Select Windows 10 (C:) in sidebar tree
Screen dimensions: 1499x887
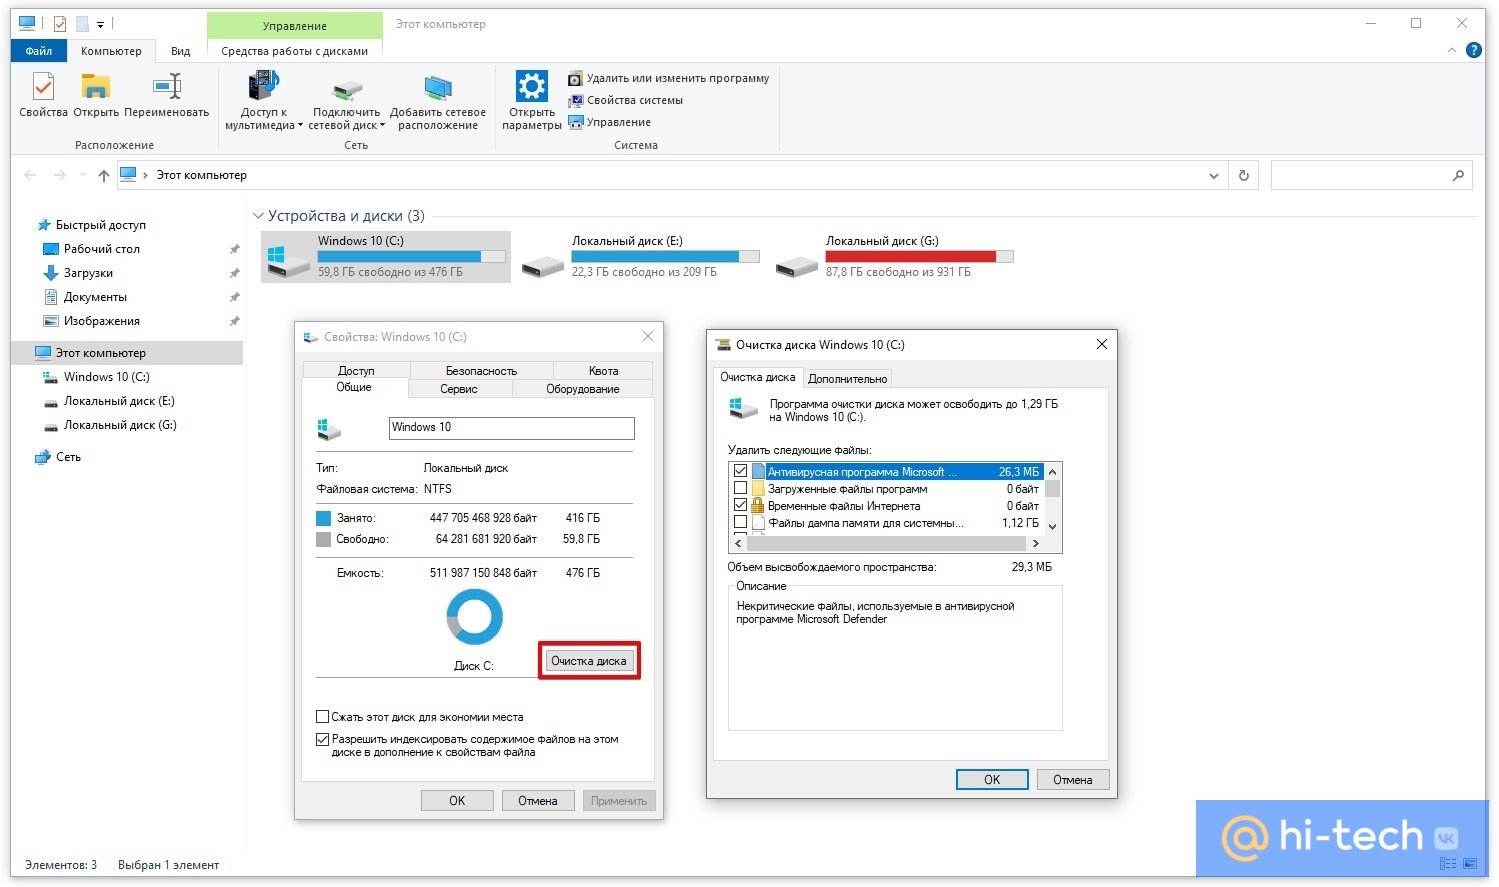106,377
